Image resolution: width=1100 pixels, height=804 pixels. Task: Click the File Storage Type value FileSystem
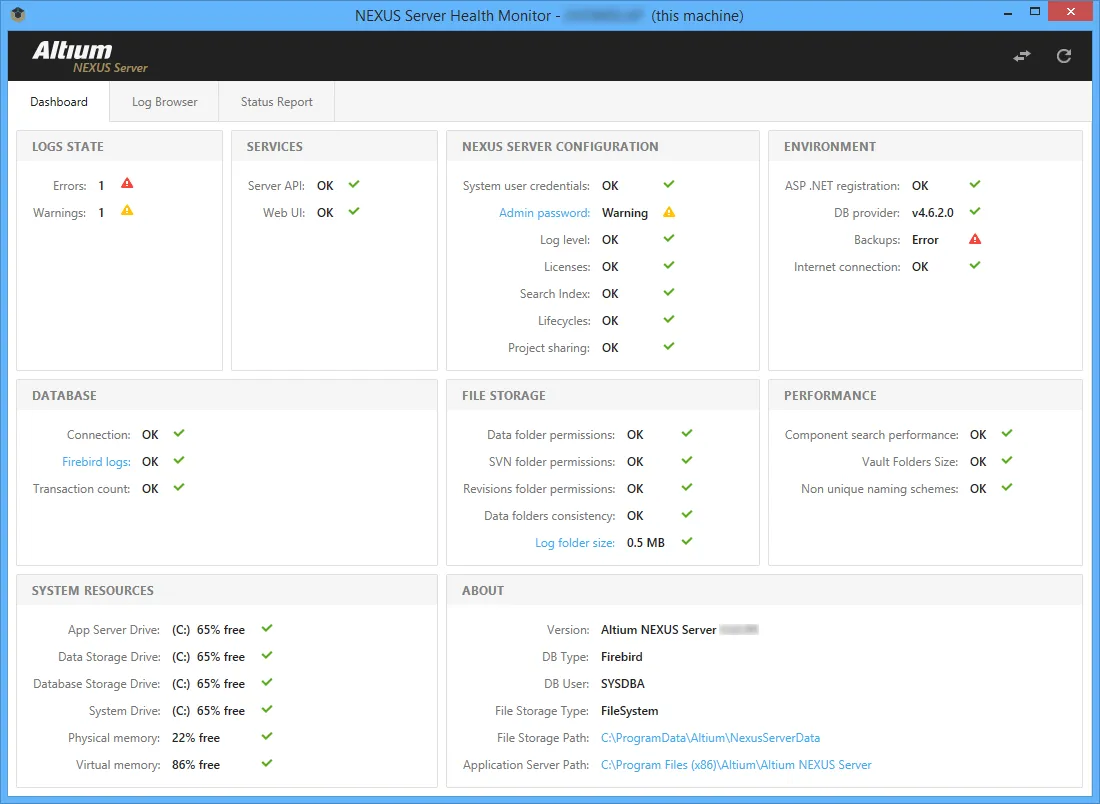click(x=629, y=711)
